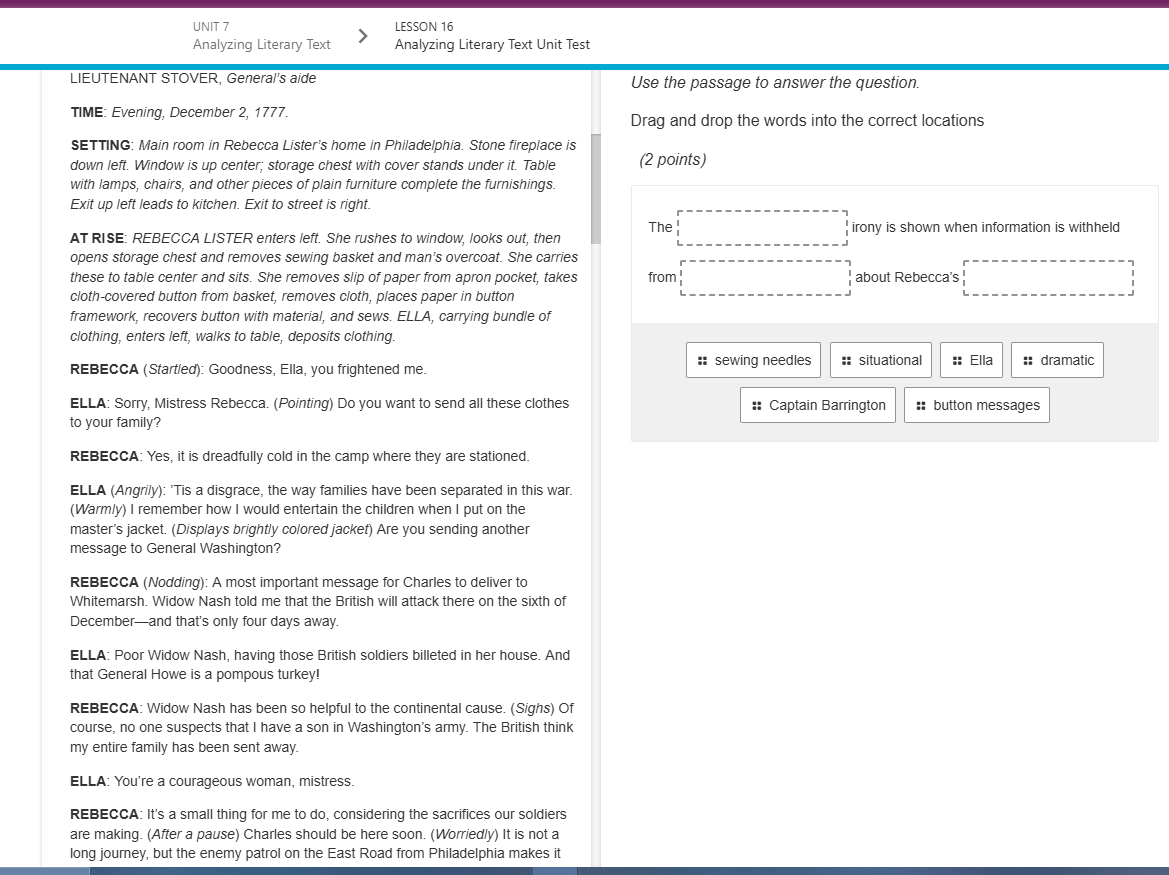Click the grip icon on button messages

tap(921, 405)
